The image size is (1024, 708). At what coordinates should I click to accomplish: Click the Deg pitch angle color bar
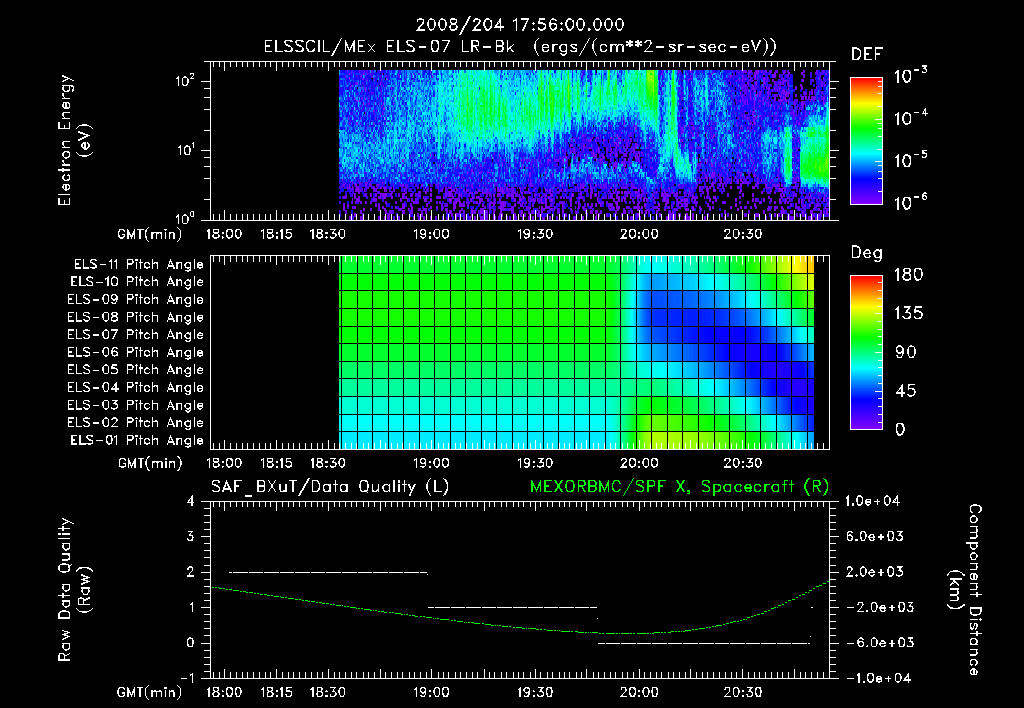coord(866,353)
